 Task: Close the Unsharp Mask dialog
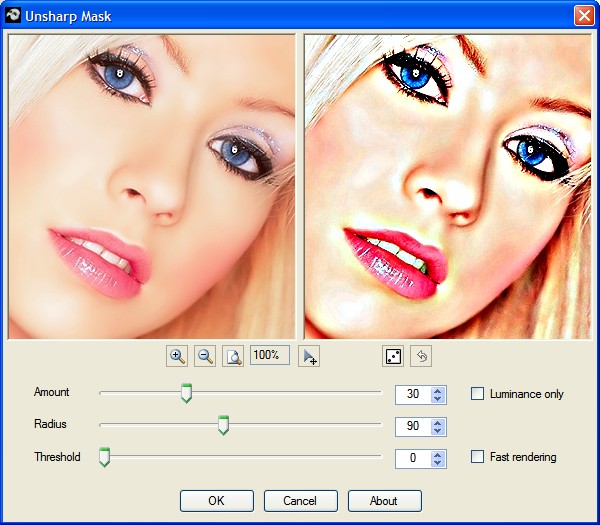584,16
